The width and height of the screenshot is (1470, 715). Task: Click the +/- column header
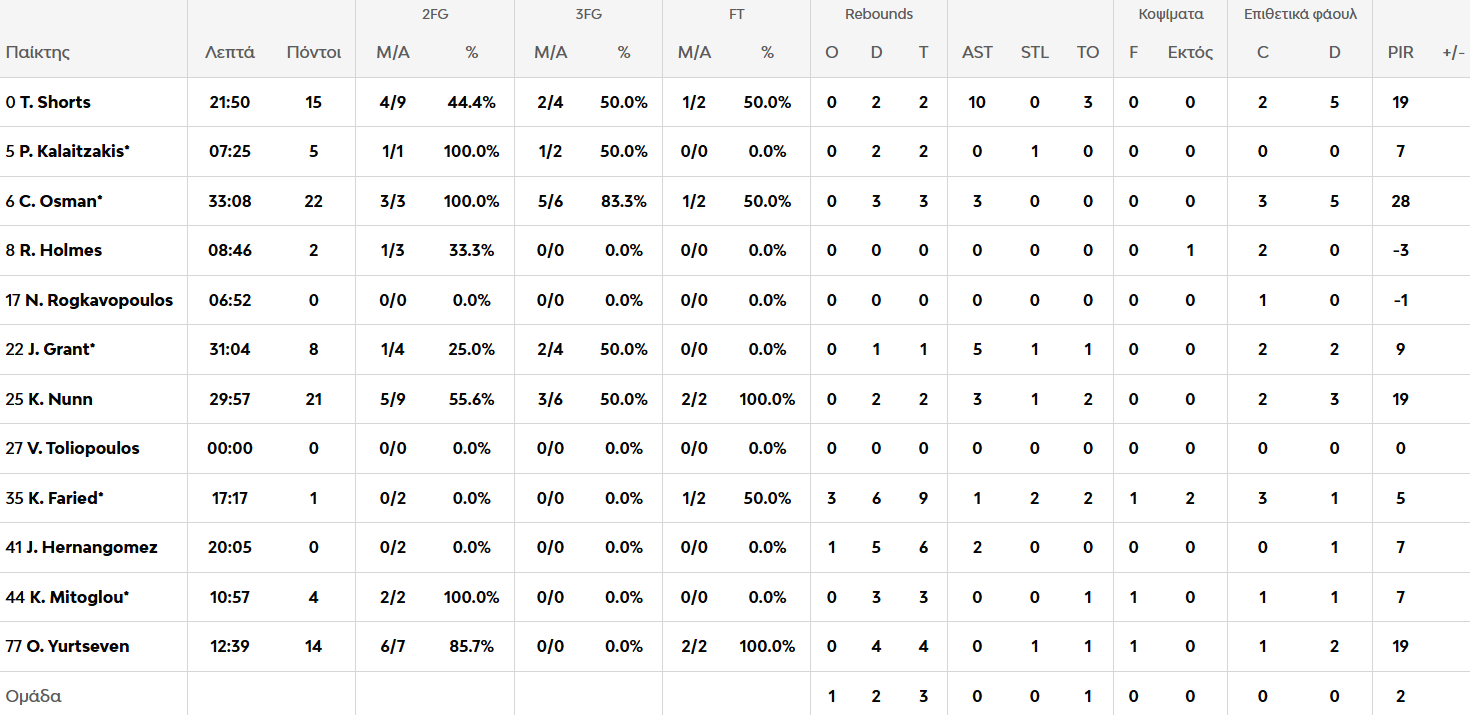[x=1453, y=52]
